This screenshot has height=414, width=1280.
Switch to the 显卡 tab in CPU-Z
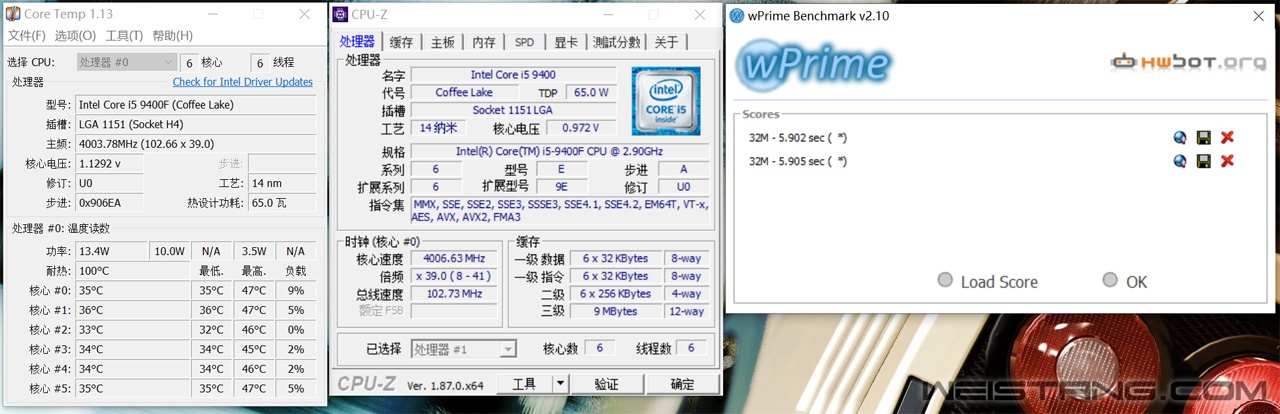point(566,42)
